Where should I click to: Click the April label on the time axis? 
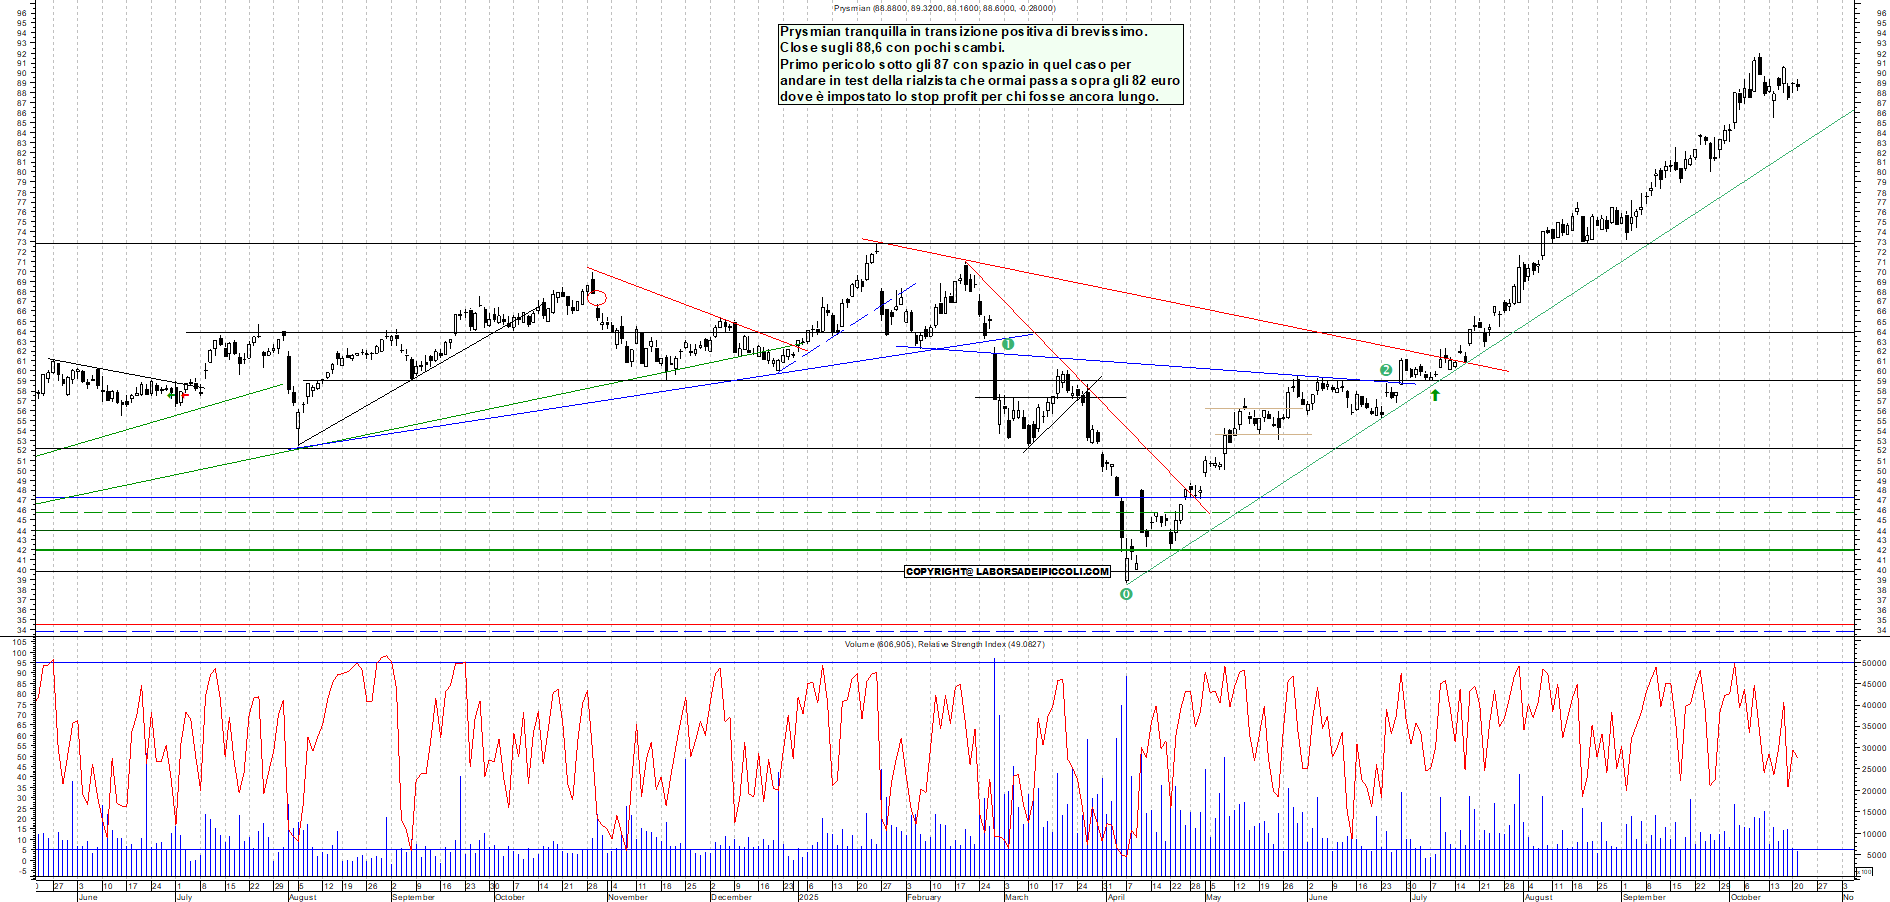(1116, 897)
